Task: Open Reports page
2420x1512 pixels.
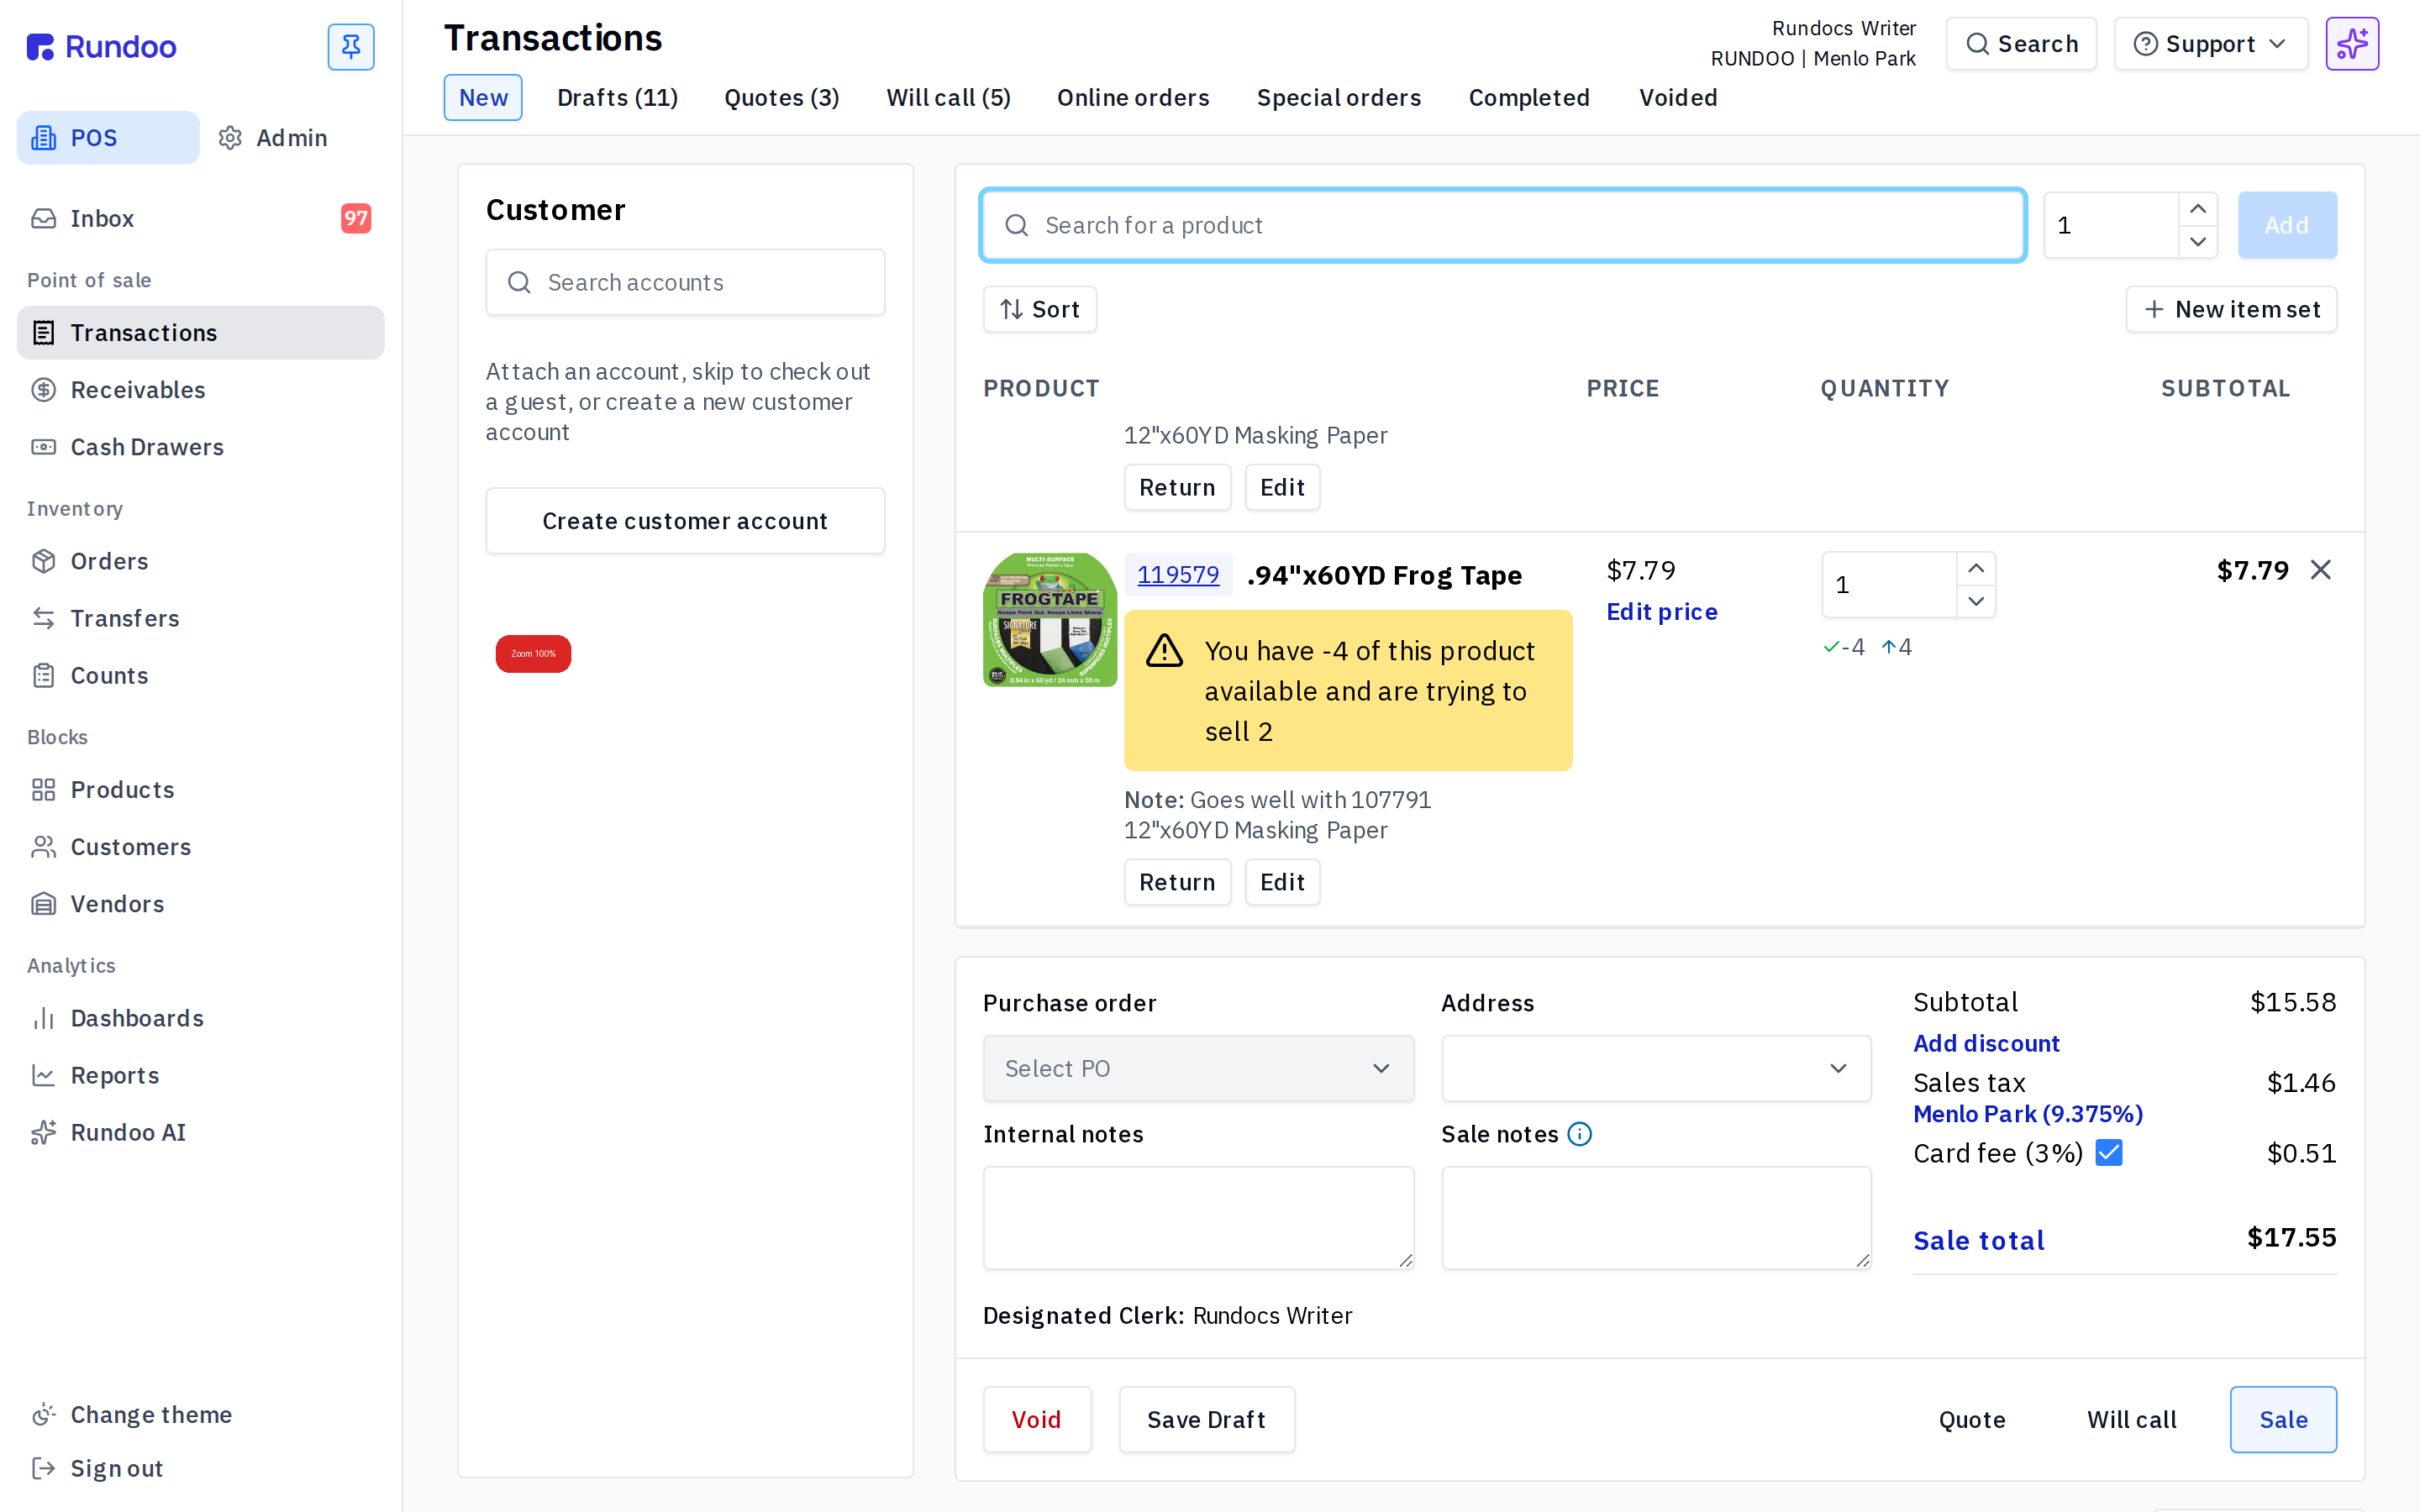Action: 200,1075
